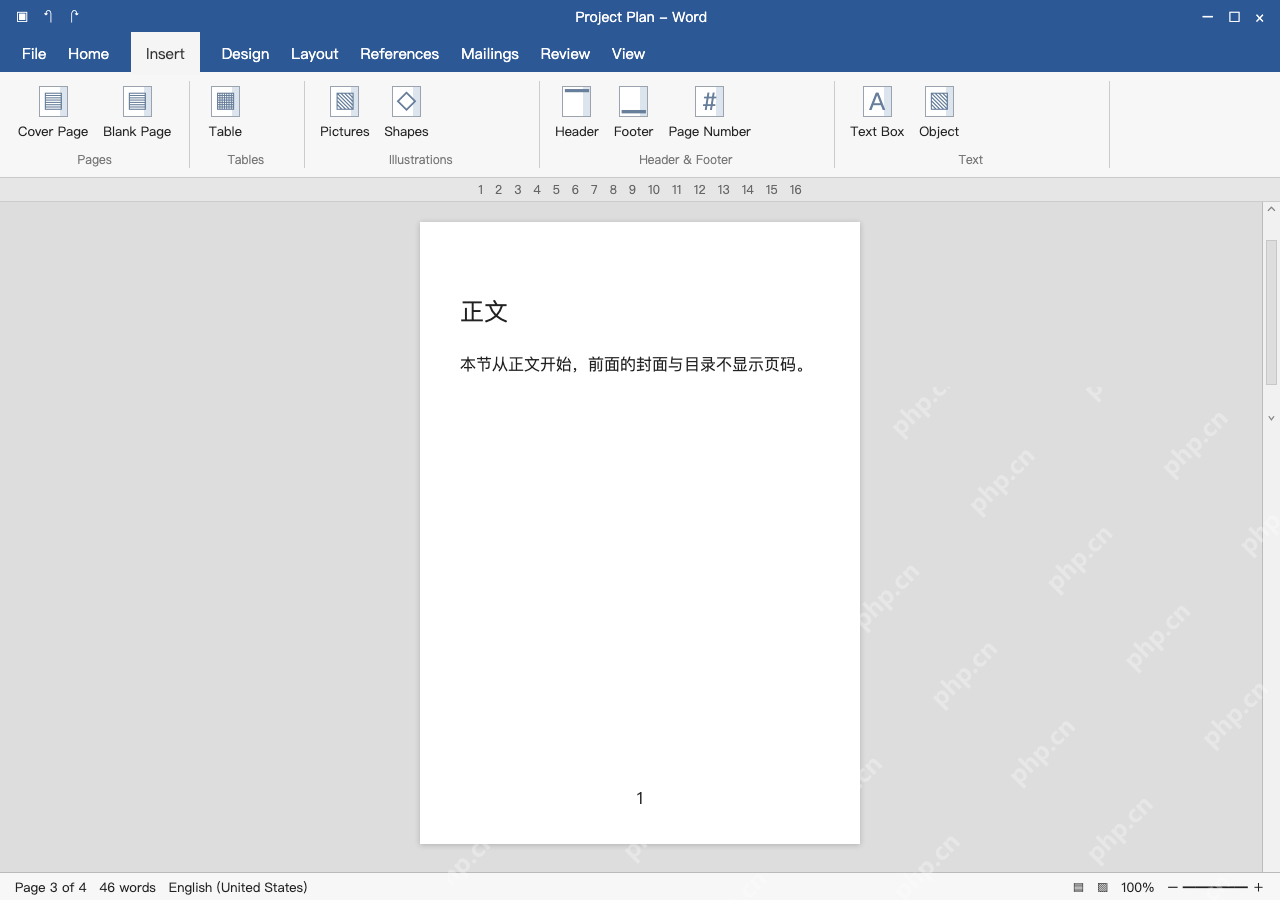Open the Layout tab

314,54
